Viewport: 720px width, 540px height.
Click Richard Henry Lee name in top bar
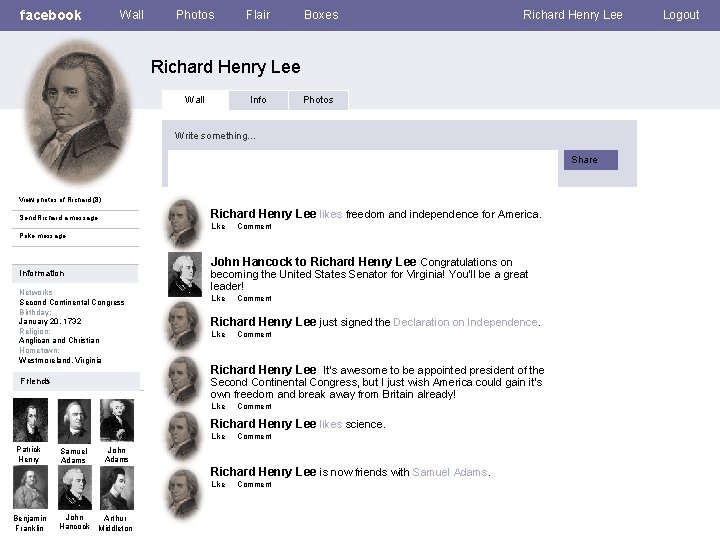[x=573, y=15]
